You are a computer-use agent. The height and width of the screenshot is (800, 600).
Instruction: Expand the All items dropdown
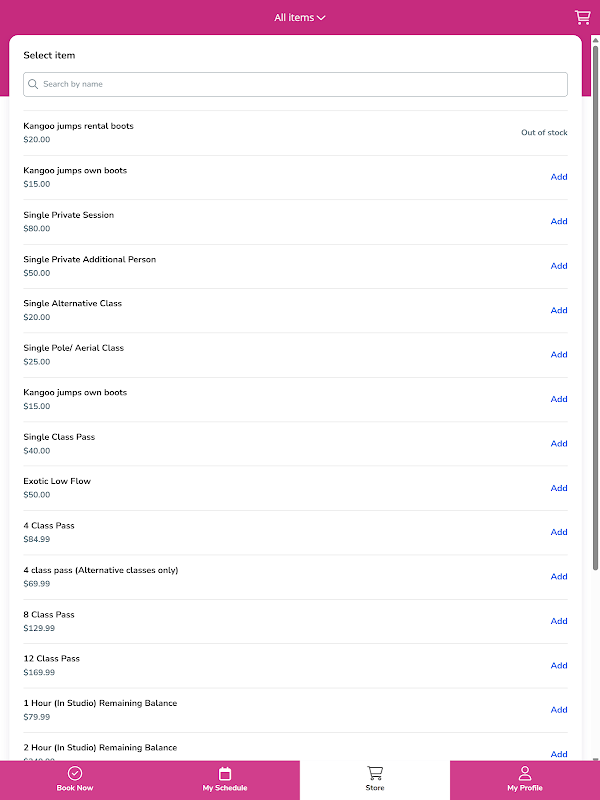pos(300,17)
